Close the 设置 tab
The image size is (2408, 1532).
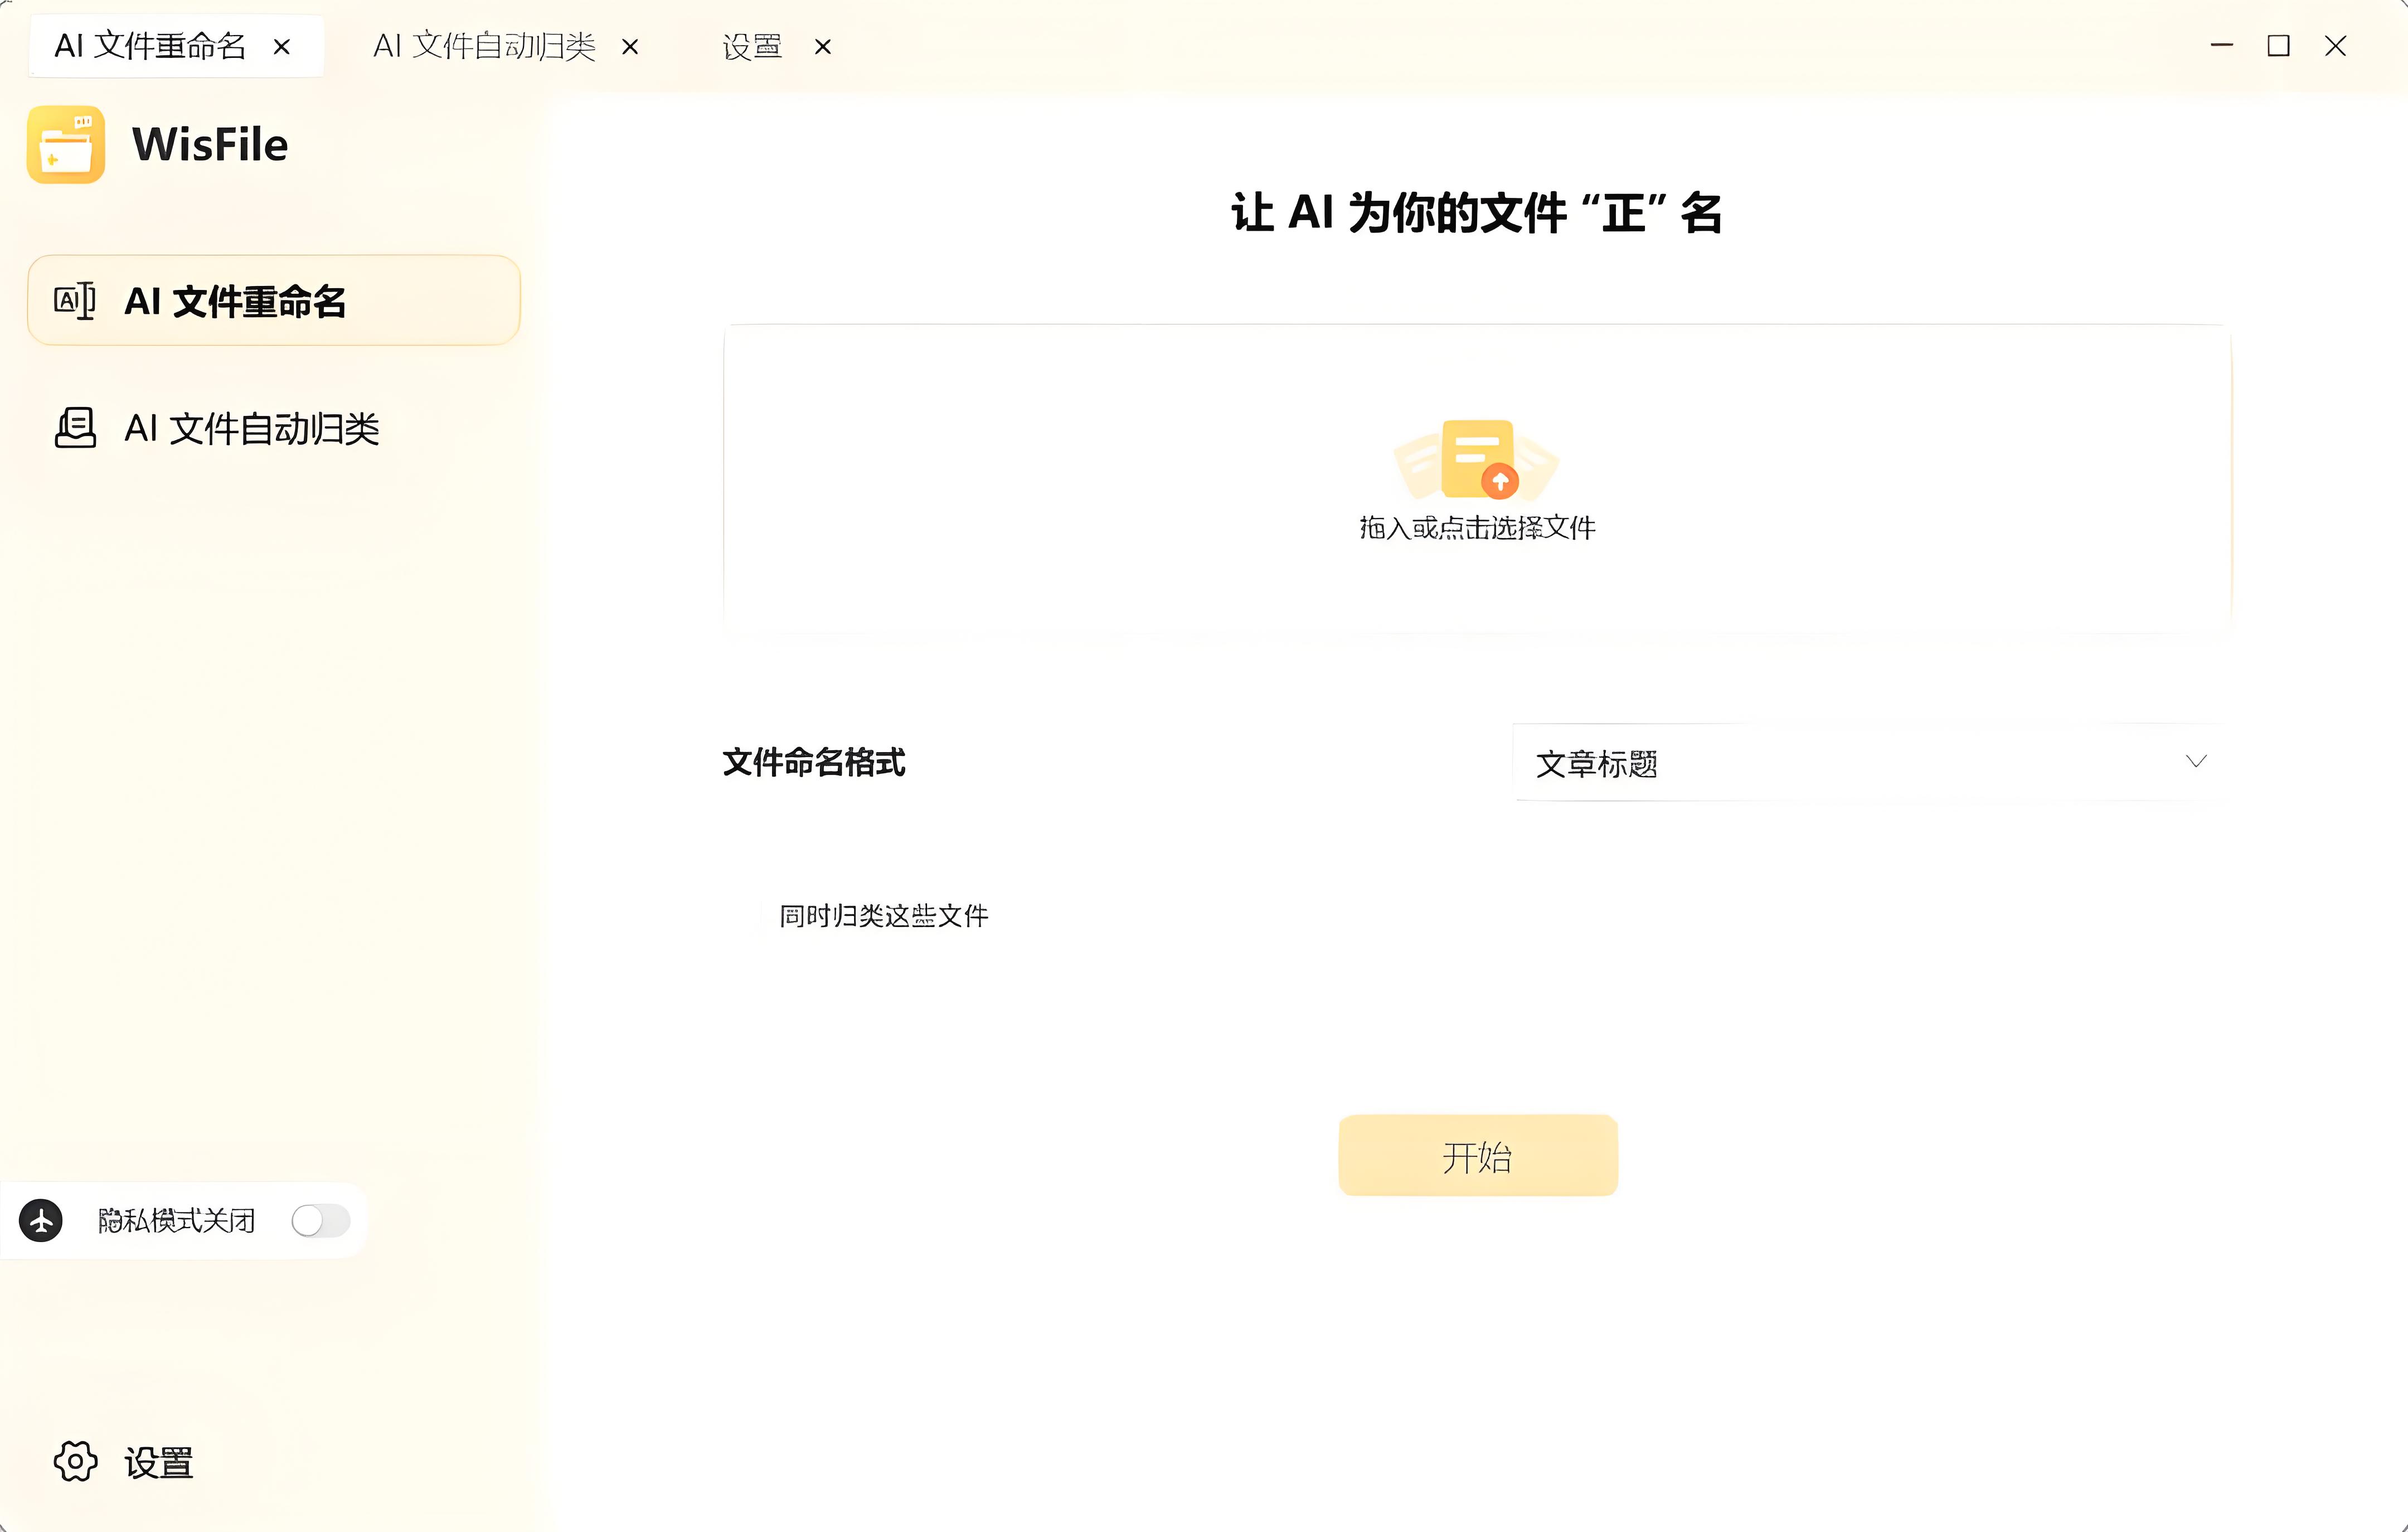[x=822, y=46]
